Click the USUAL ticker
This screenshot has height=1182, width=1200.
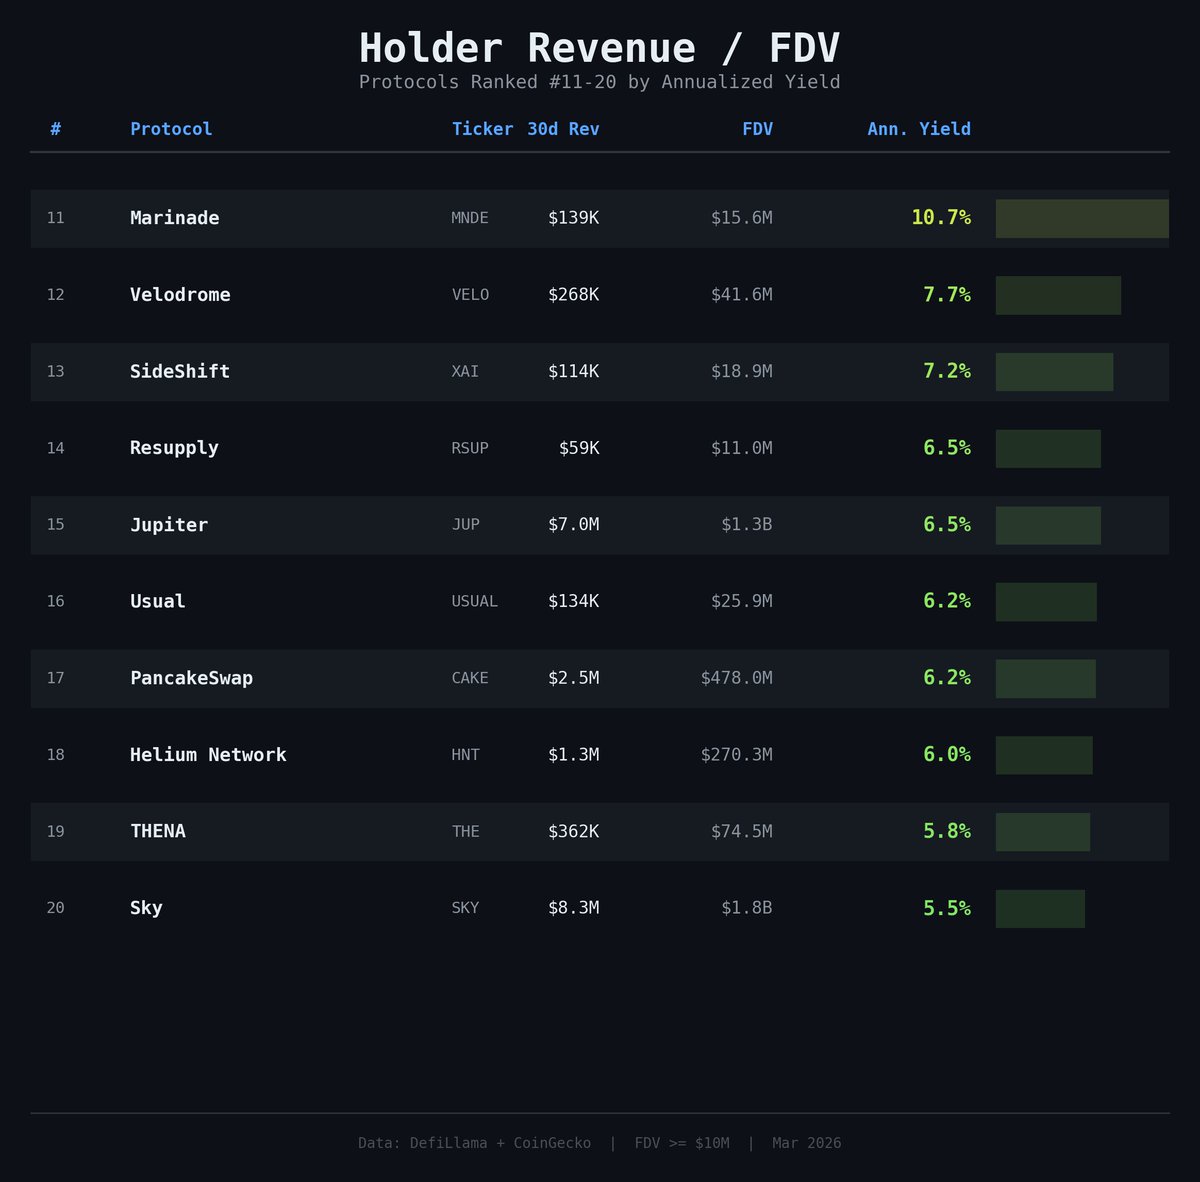(474, 601)
